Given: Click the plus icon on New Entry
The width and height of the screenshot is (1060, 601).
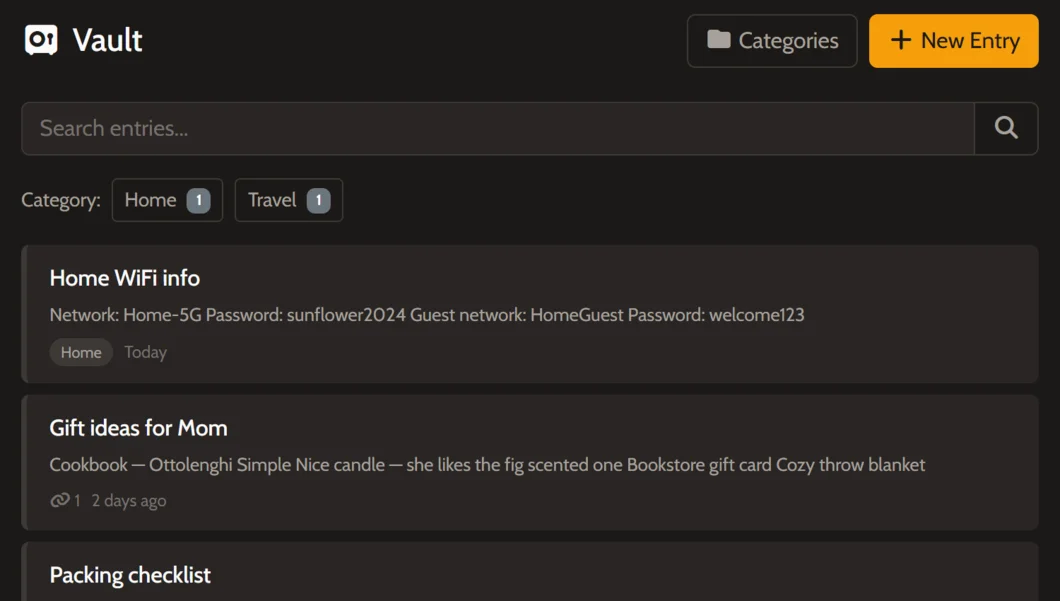Looking at the screenshot, I should [900, 41].
